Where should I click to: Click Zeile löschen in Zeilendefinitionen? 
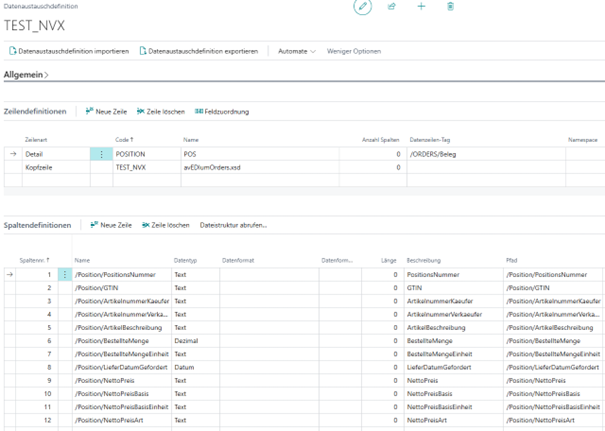click(x=165, y=111)
